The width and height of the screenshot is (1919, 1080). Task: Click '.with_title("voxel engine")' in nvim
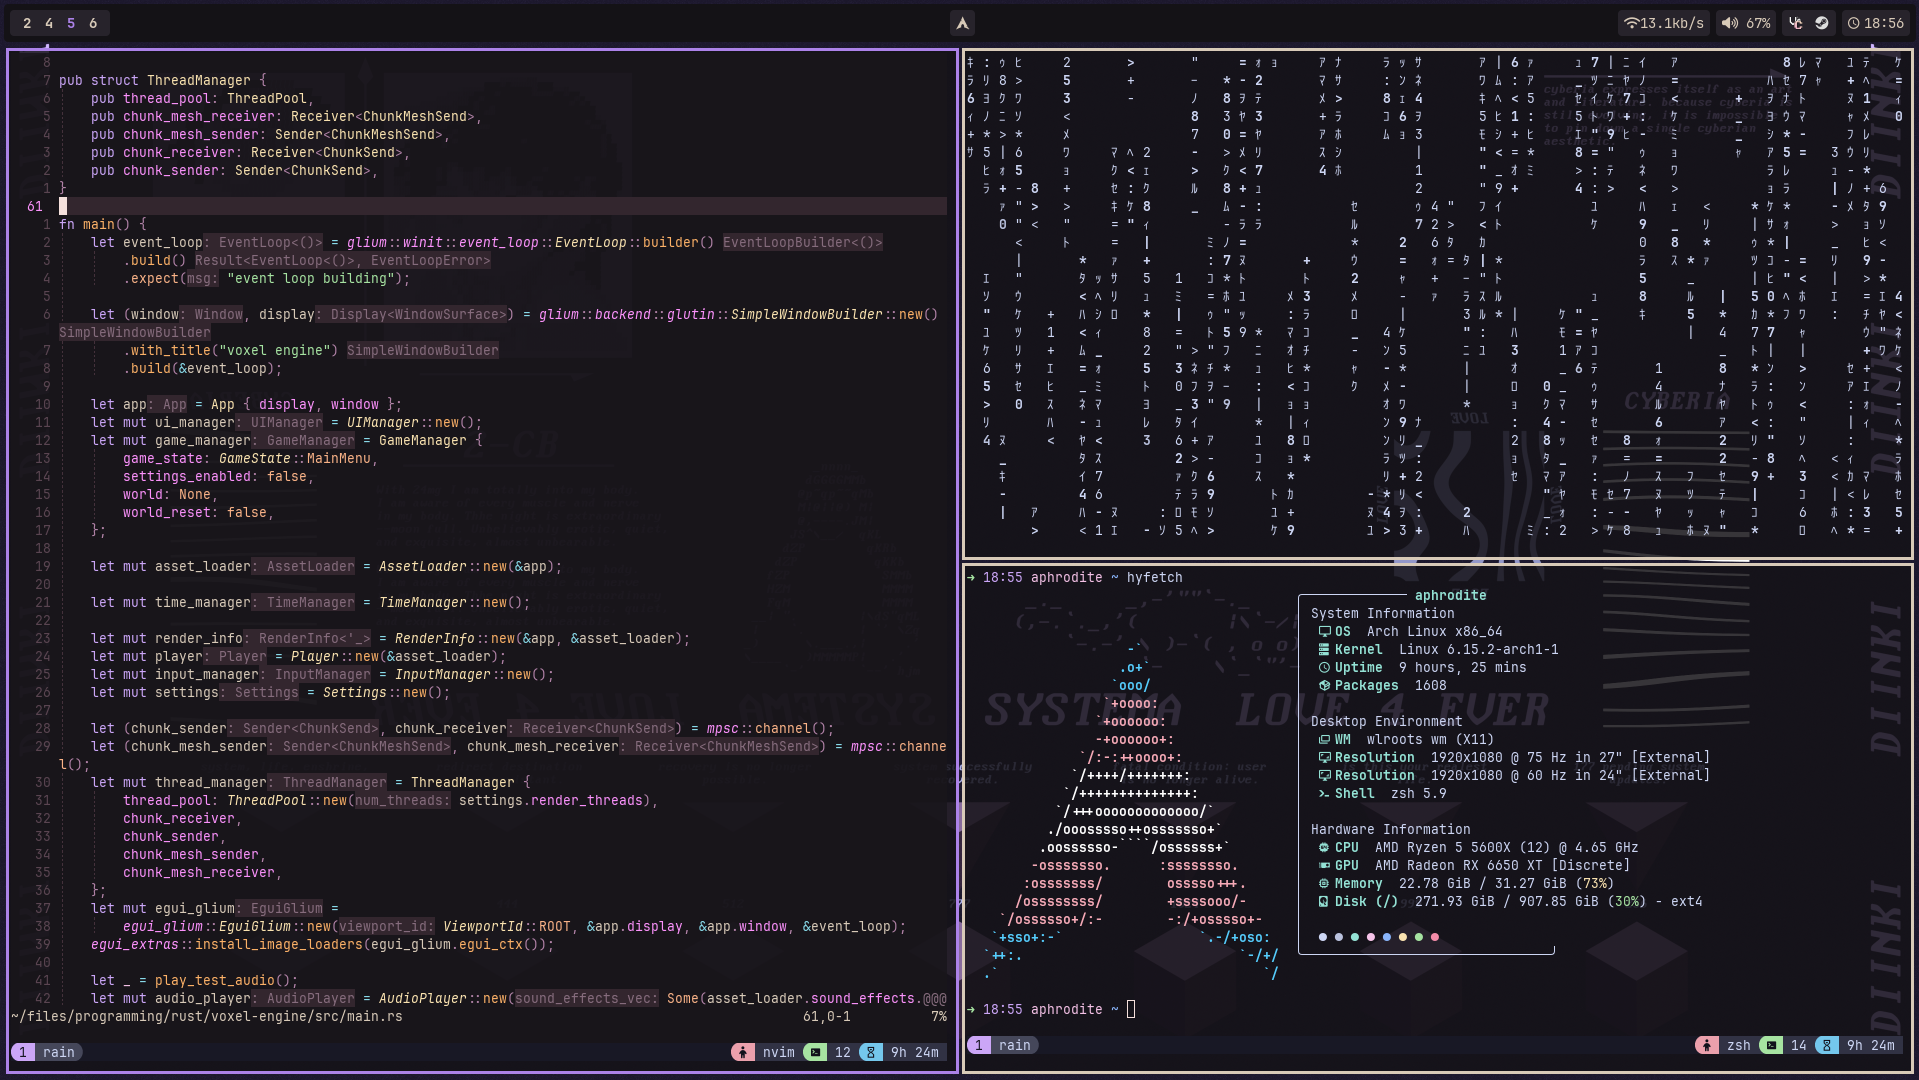coord(230,351)
